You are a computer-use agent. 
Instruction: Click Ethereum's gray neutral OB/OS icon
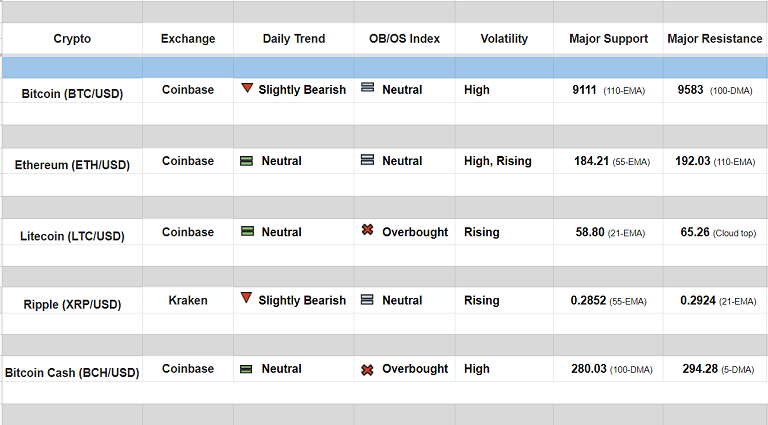click(367, 160)
